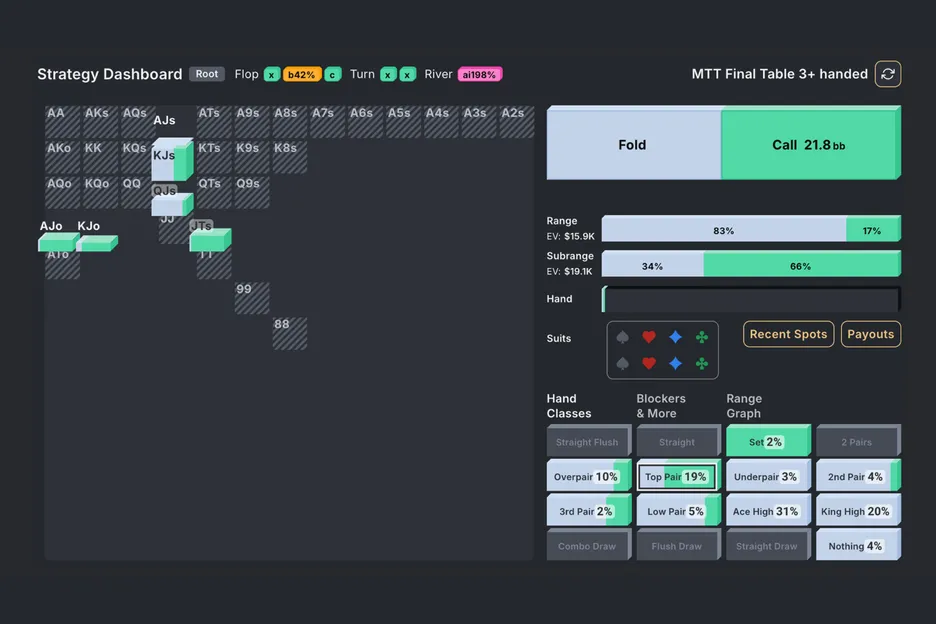Click the refresh icon beside MTT Final Table
This screenshot has width=936, height=624.
pyautogui.click(x=887, y=74)
